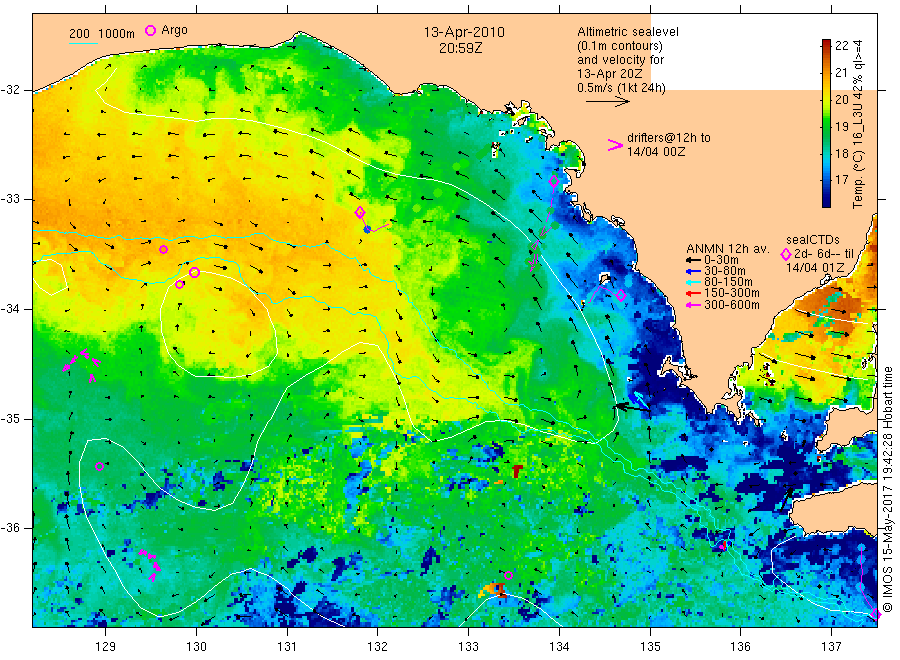Click the -36 latitude axis label
This screenshot has height=660, width=900.
(x=10, y=528)
